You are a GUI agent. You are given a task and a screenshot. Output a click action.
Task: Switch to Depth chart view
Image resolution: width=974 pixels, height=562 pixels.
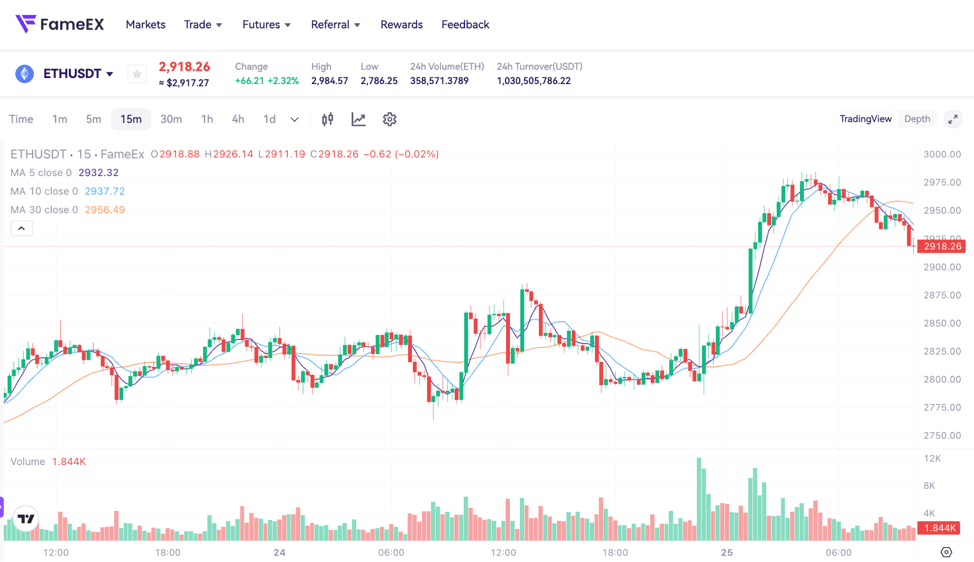pyautogui.click(x=917, y=119)
